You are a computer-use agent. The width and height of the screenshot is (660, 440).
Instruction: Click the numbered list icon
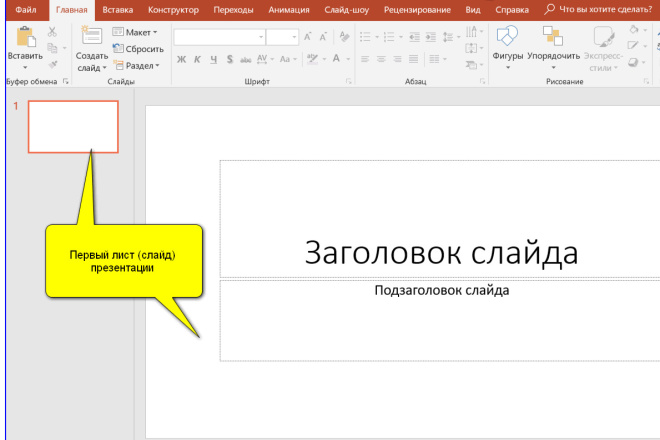coord(389,37)
